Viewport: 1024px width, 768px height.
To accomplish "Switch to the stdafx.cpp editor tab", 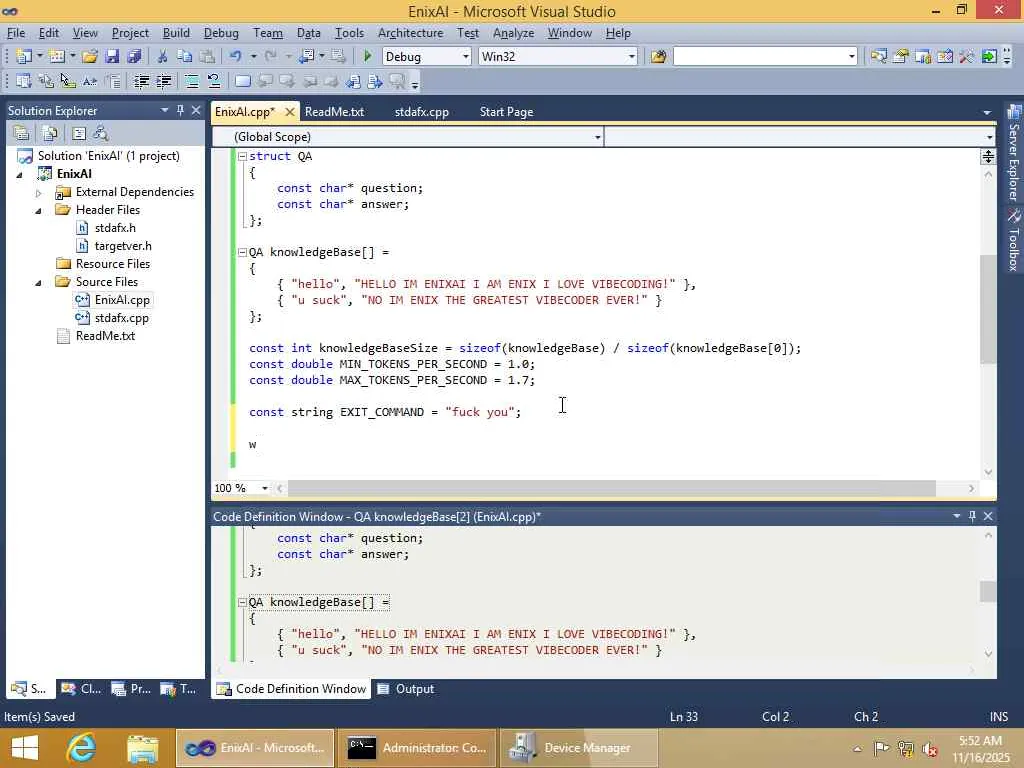I will 421,112.
